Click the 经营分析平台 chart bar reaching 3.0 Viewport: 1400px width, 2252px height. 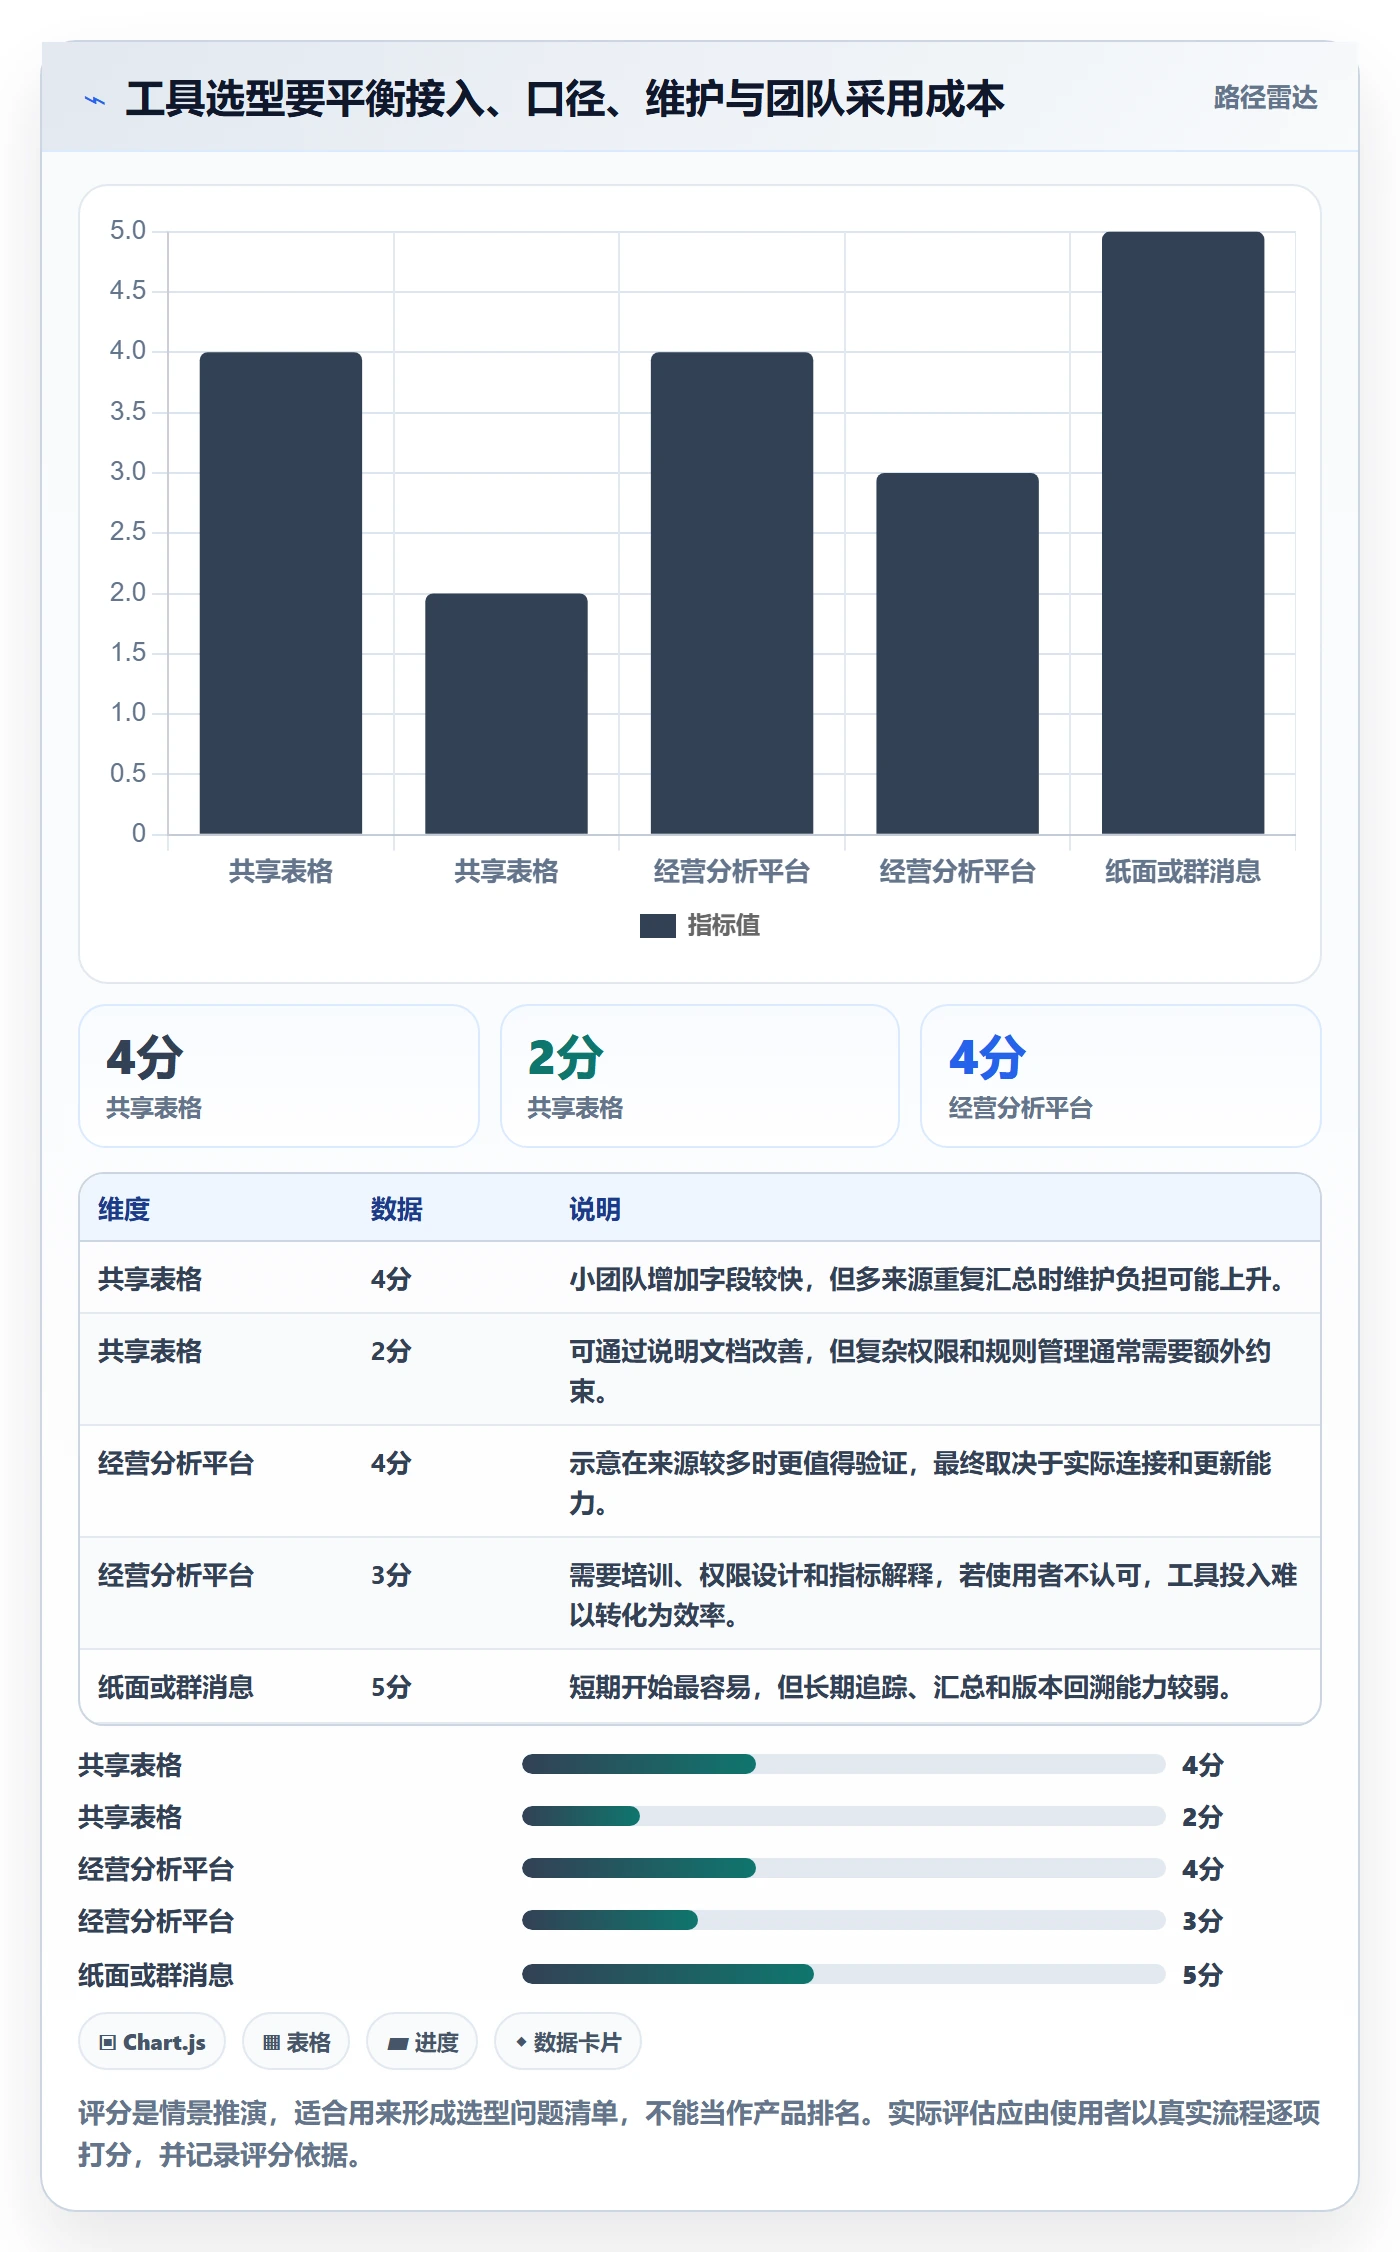(957, 654)
